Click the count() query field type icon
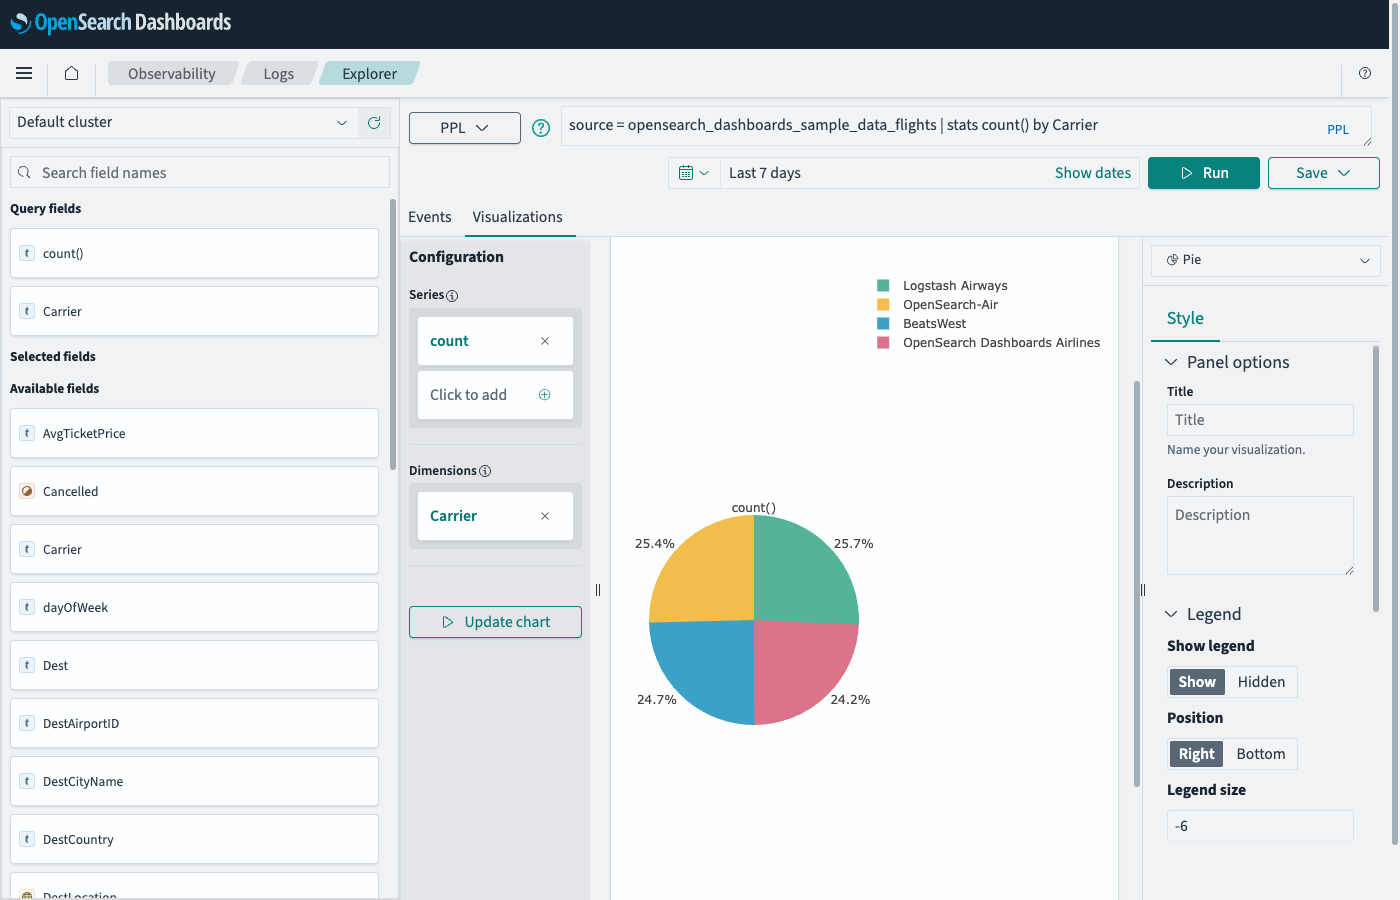The width and height of the screenshot is (1400, 900). [28, 253]
